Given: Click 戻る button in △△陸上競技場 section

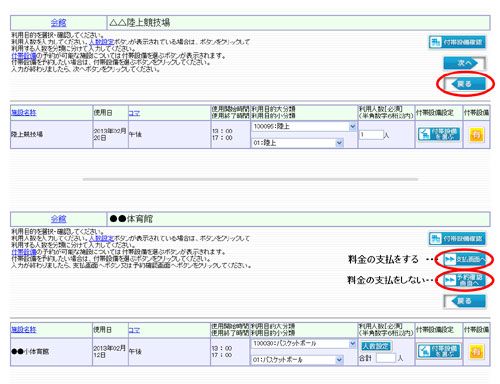Looking at the screenshot, I should pyautogui.click(x=464, y=84).
